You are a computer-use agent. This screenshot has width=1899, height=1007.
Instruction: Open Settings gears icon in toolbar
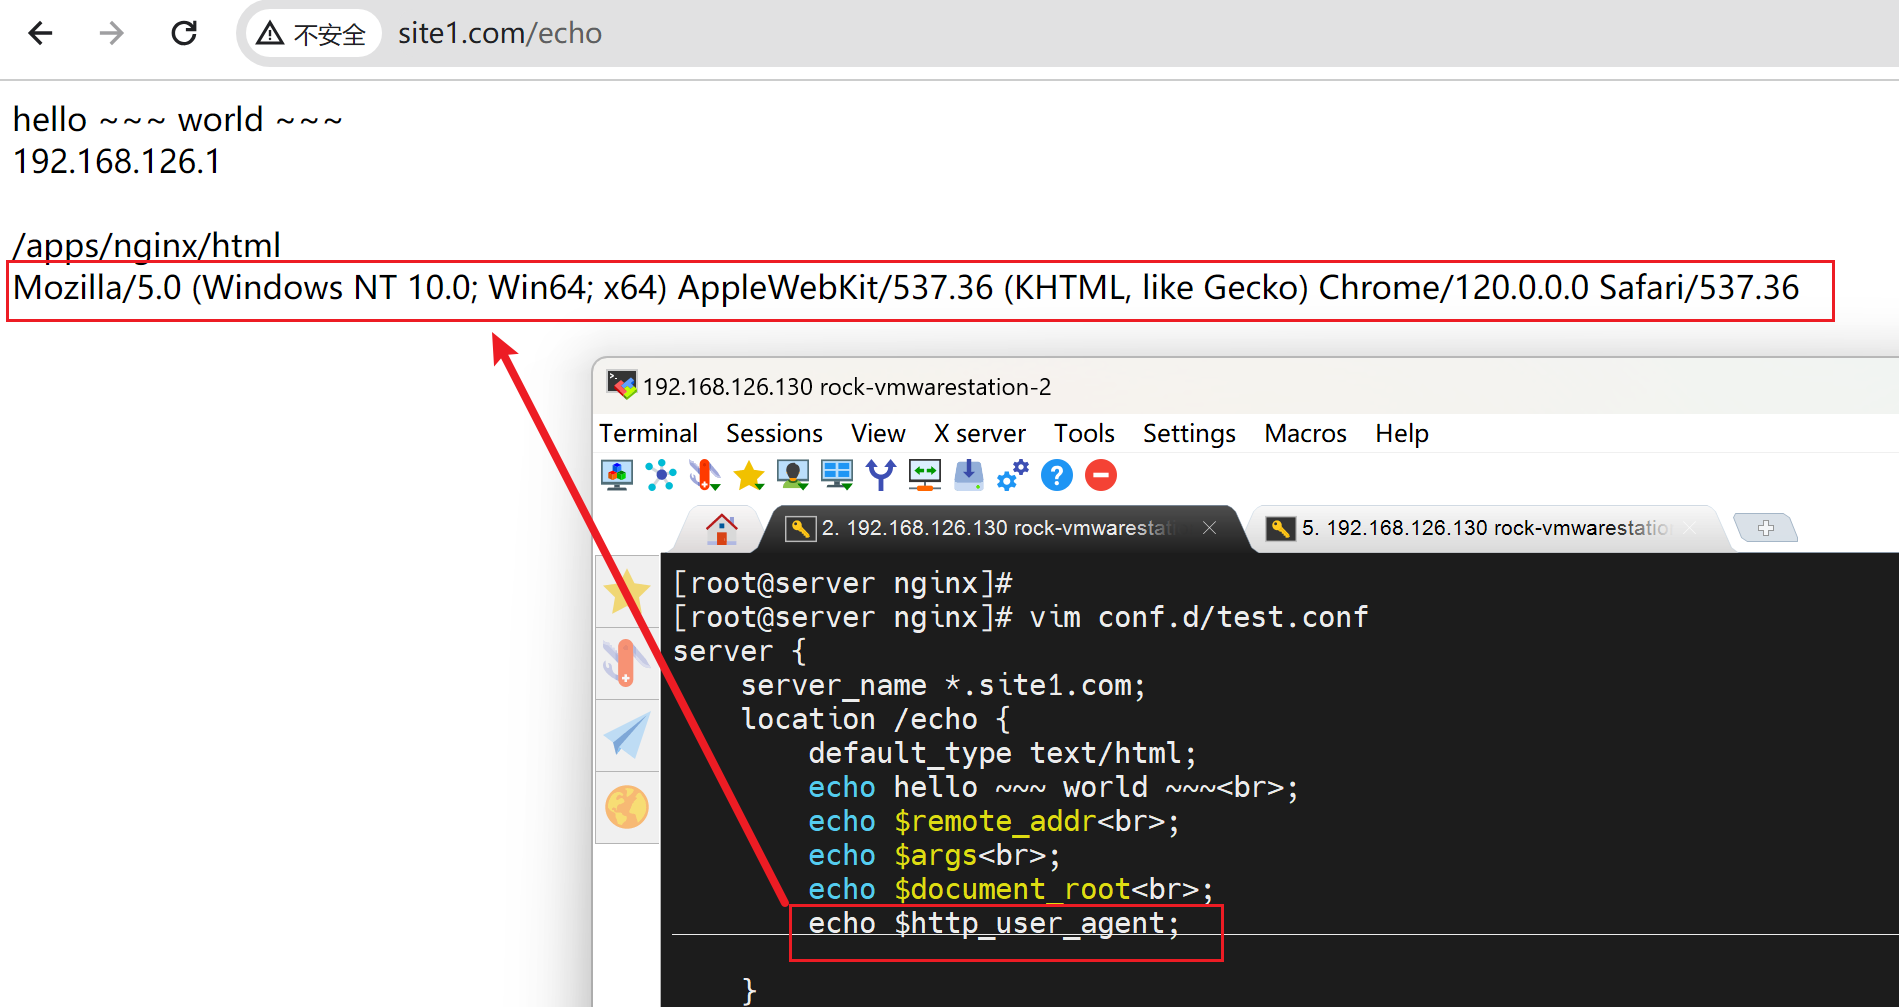(1012, 475)
